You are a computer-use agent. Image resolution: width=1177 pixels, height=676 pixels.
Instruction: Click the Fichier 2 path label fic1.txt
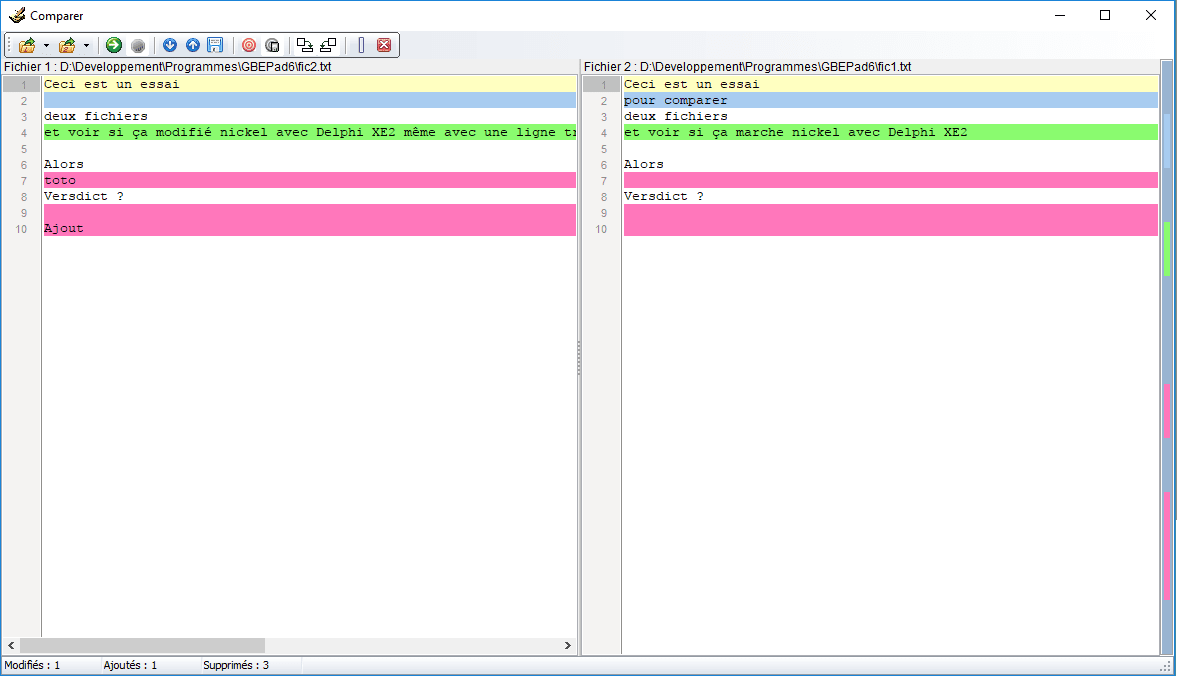(748, 67)
